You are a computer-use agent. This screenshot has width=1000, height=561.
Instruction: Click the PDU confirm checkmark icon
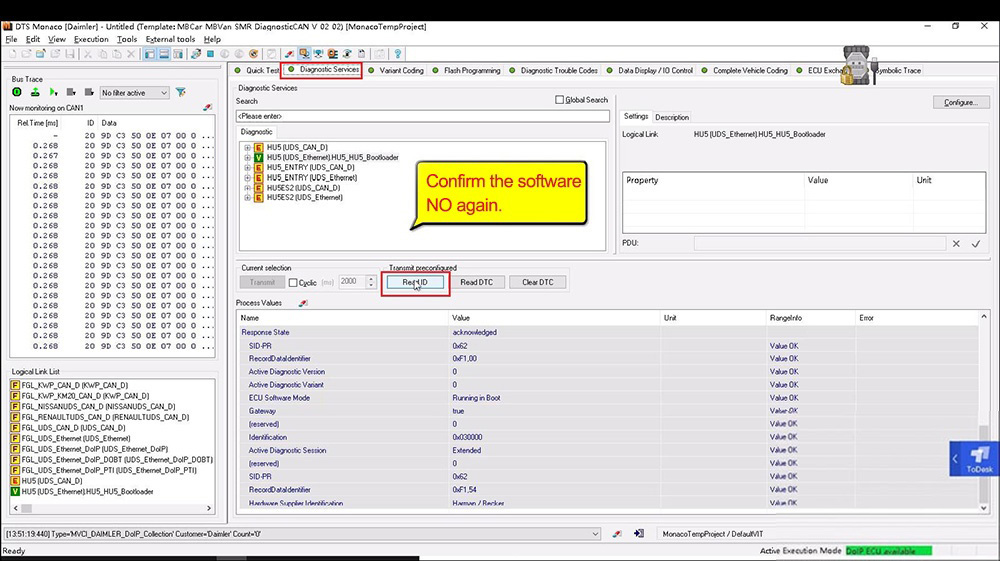pos(976,244)
